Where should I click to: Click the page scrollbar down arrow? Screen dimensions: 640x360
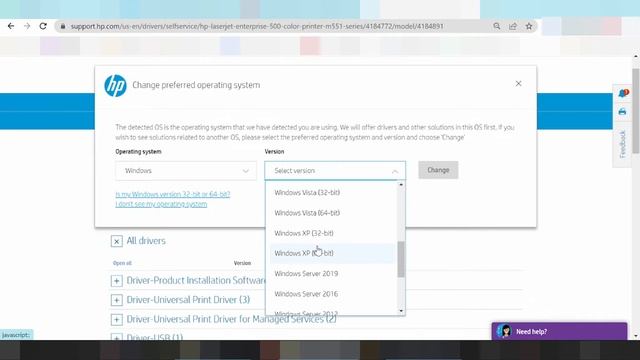636,336
